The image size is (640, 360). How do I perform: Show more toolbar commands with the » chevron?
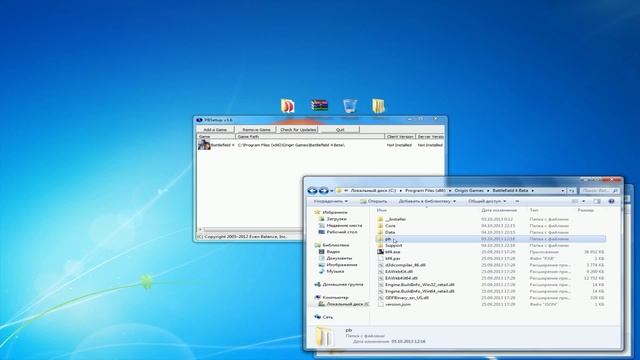coord(517,201)
